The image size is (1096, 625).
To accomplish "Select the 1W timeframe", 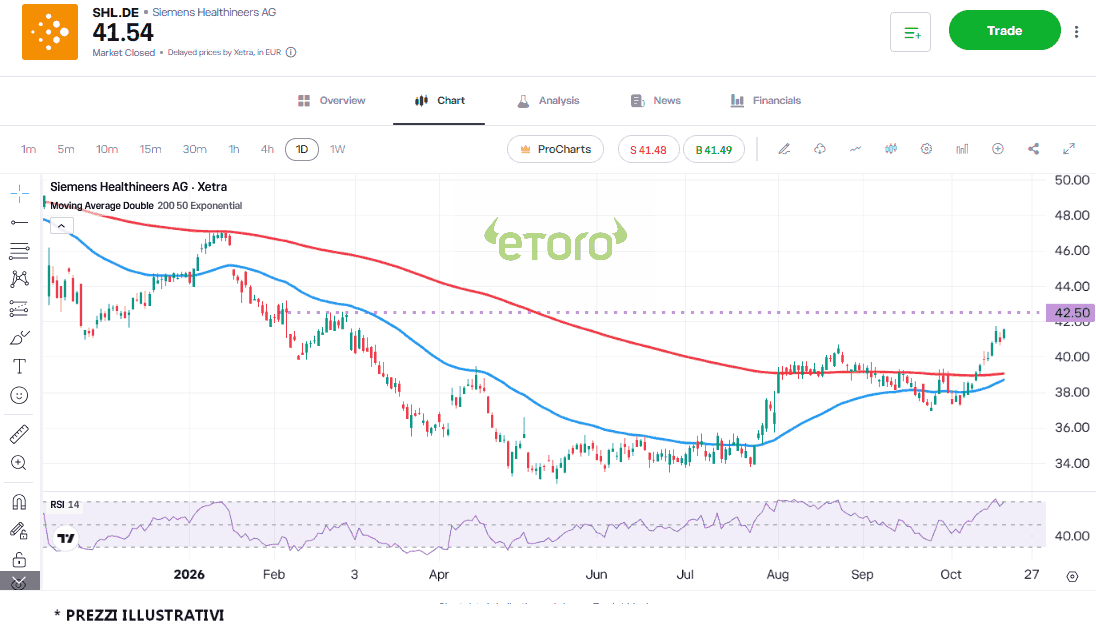I will (x=338, y=149).
